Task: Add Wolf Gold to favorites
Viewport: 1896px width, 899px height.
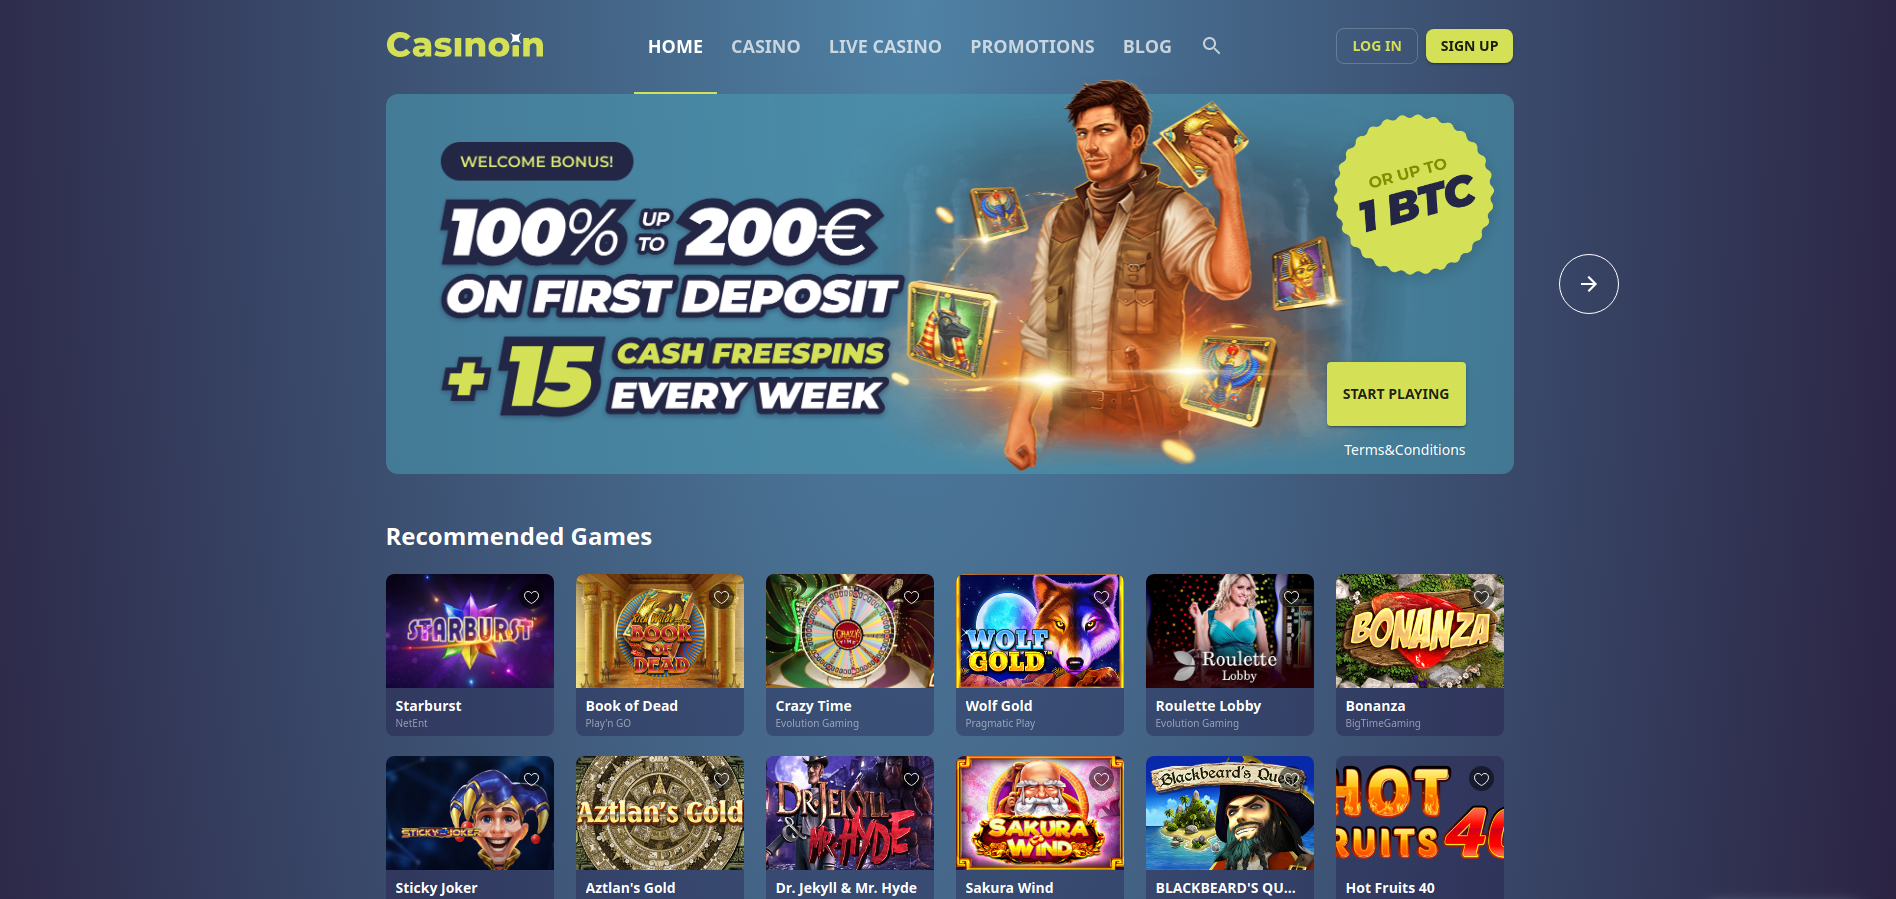Action: click(1101, 597)
